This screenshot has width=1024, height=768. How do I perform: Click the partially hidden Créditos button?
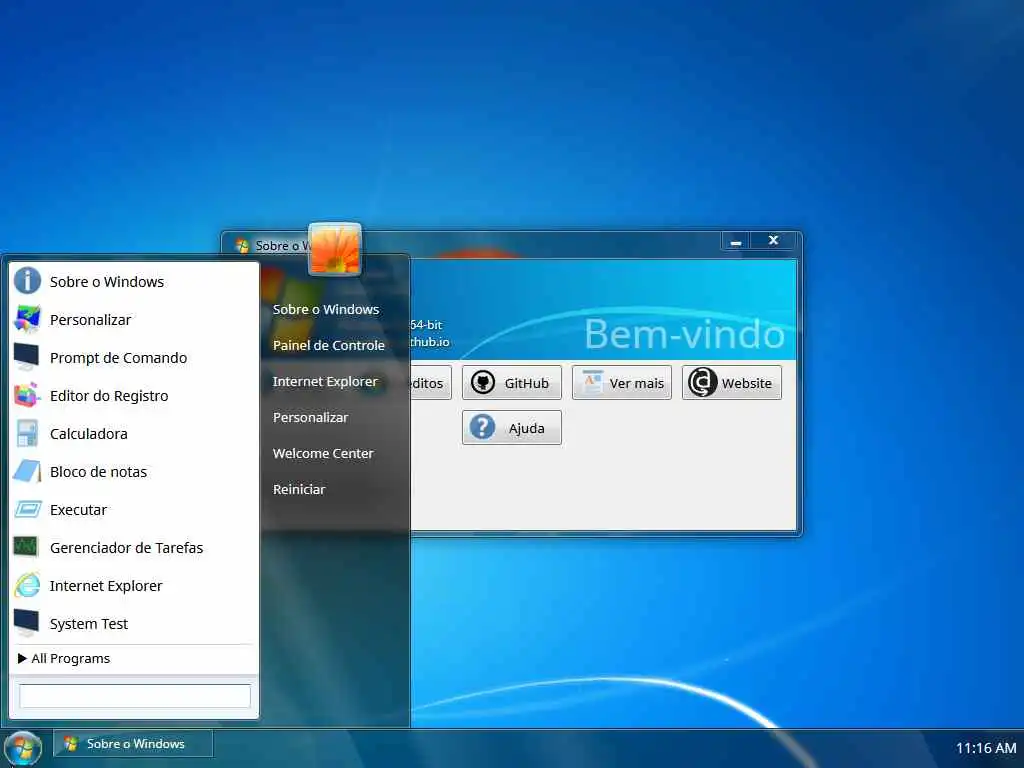point(430,383)
